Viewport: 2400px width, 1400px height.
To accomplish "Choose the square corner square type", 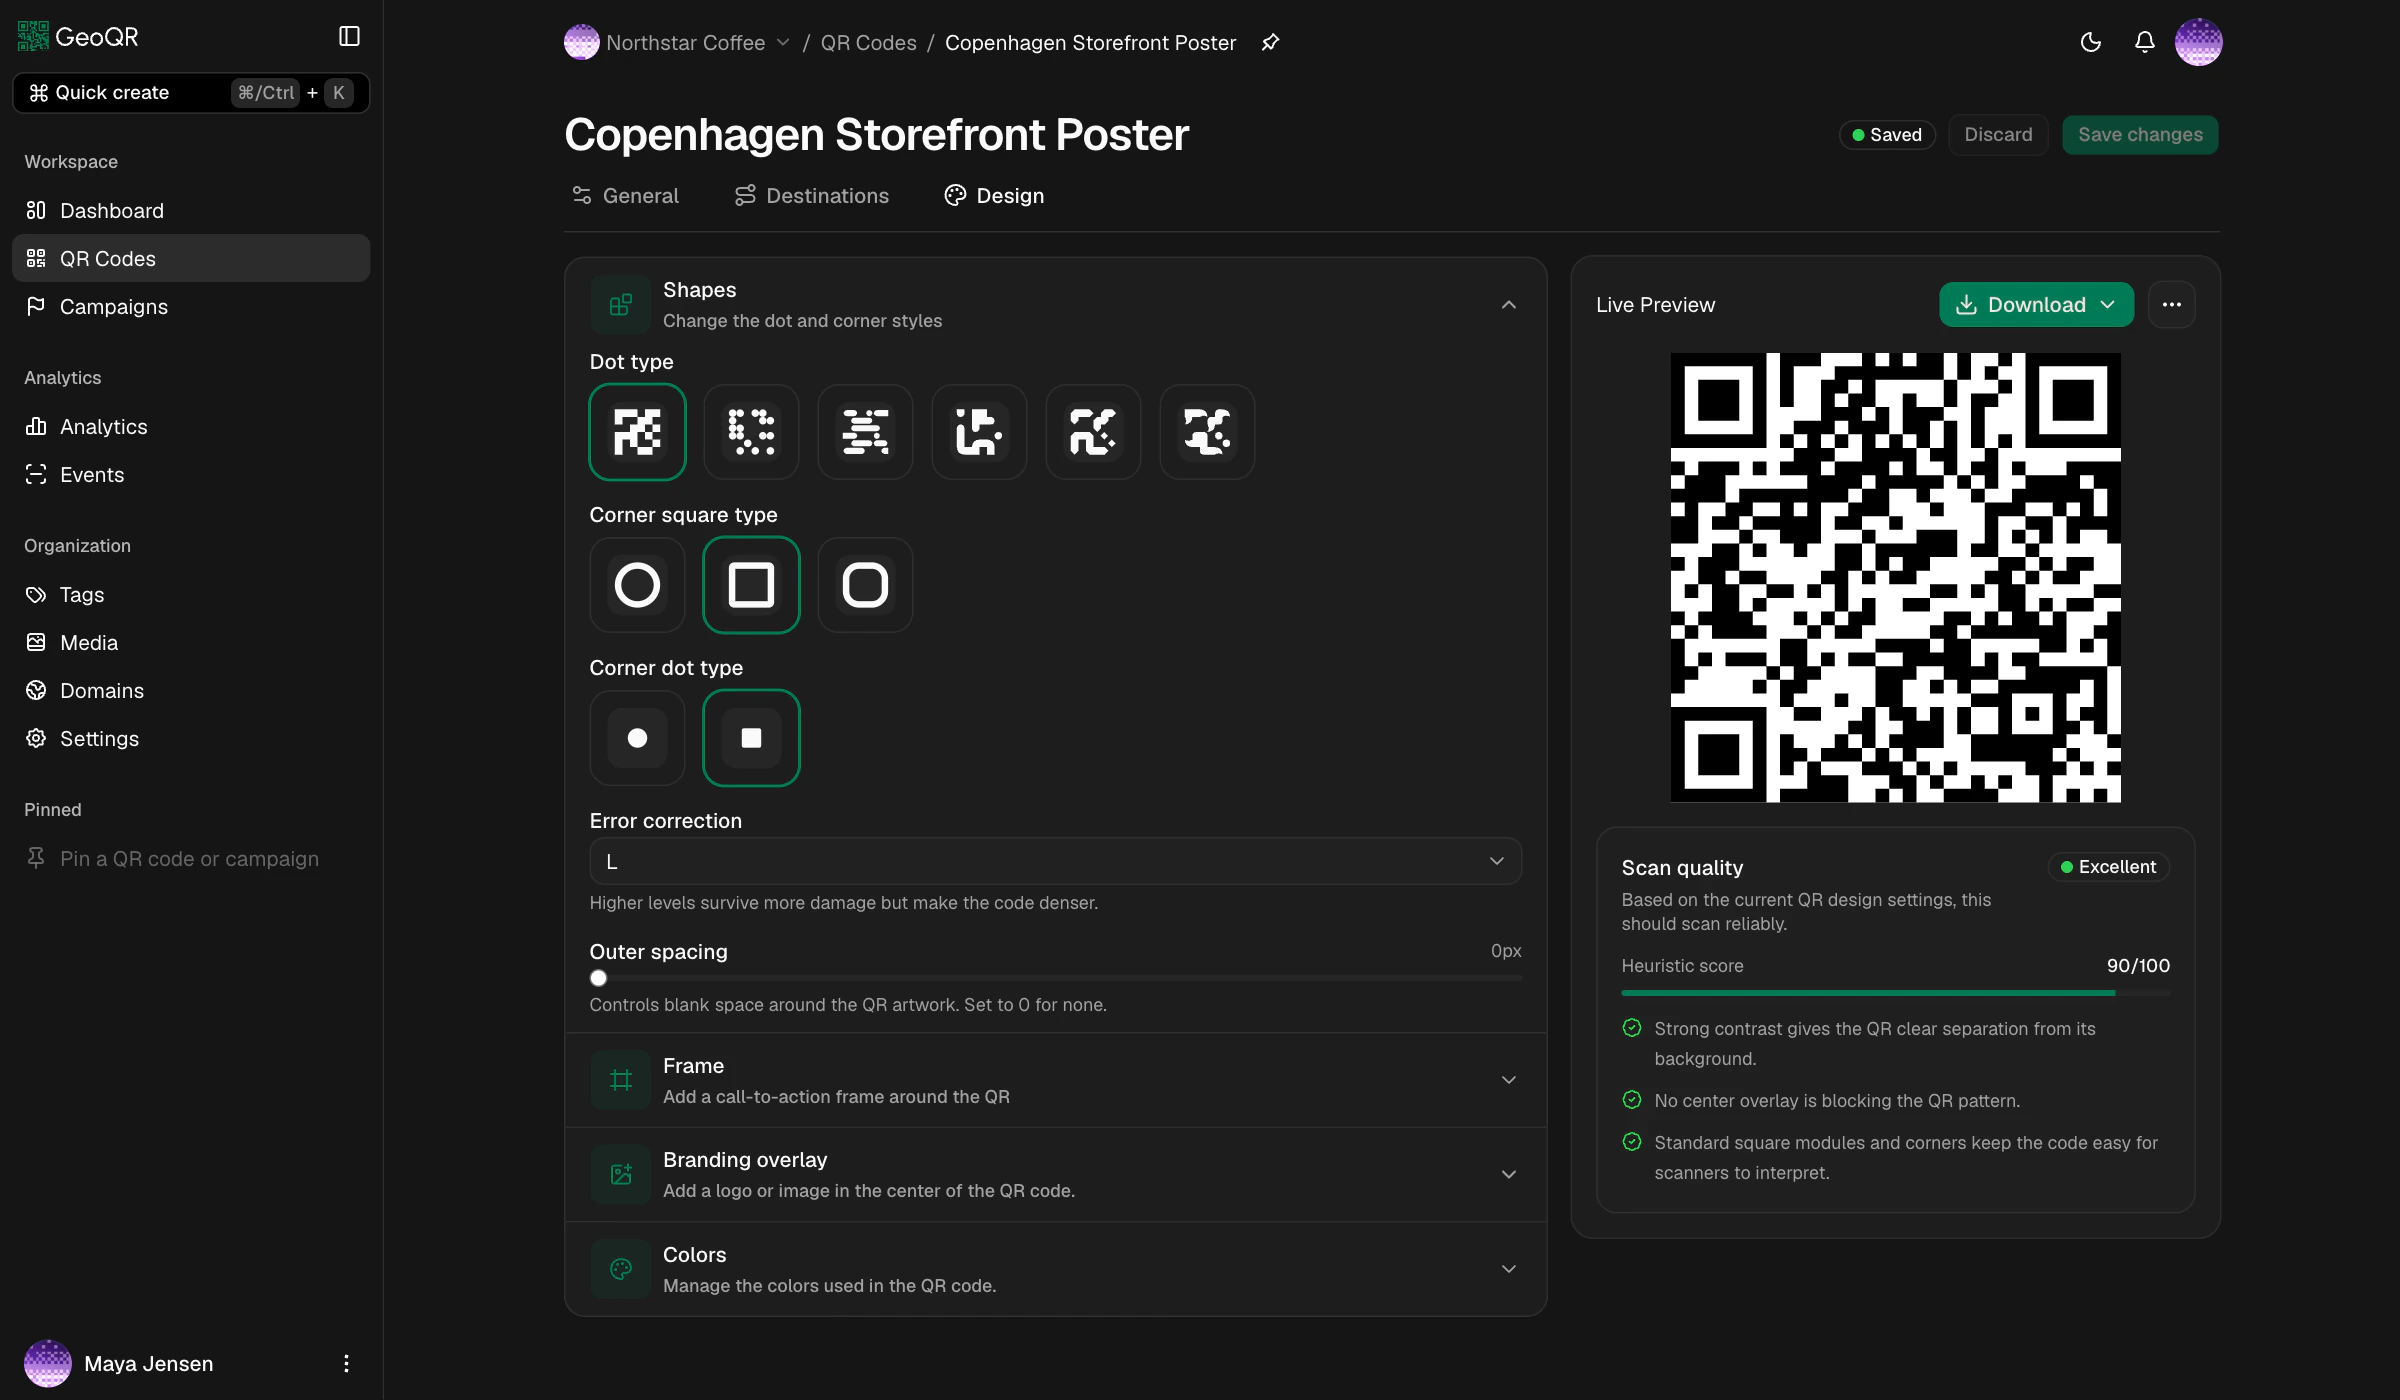I will point(751,585).
